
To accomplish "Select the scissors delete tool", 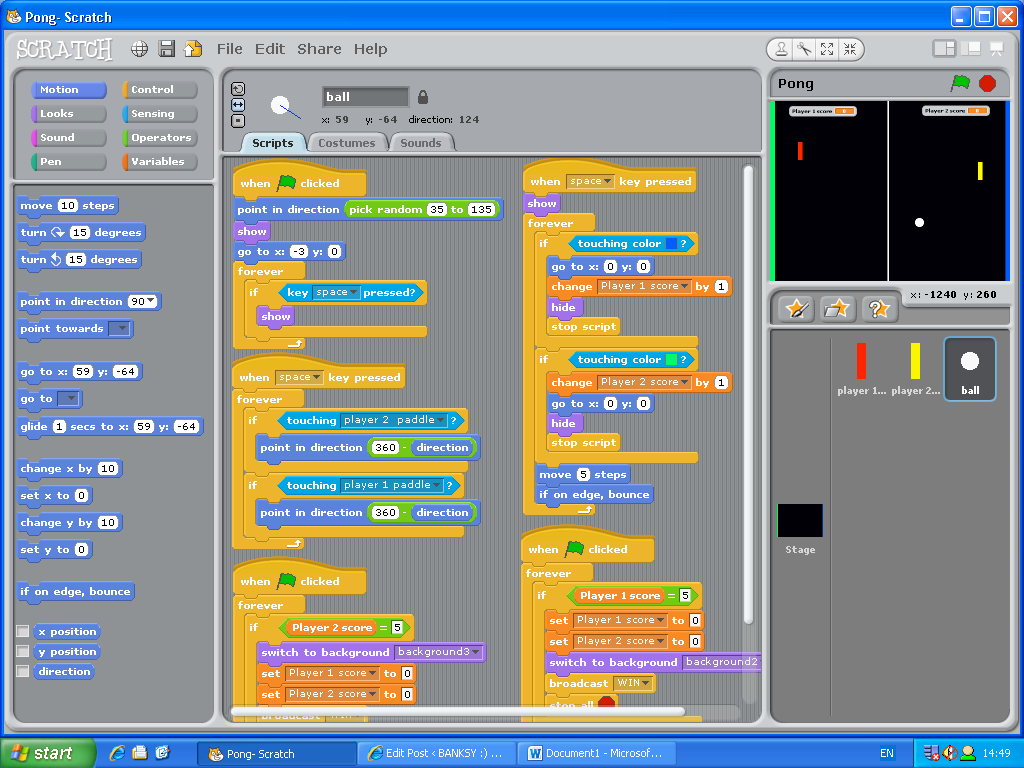I will tap(804, 49).
